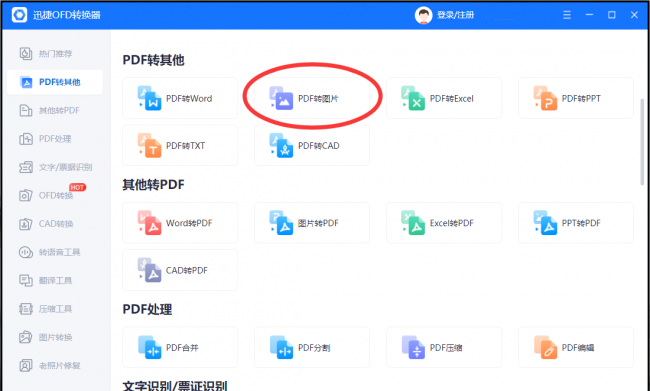Open the hamburger menu in title bar
Image resolution: width=650 pixels, height=391 pixels.
(x=567, y=15)
